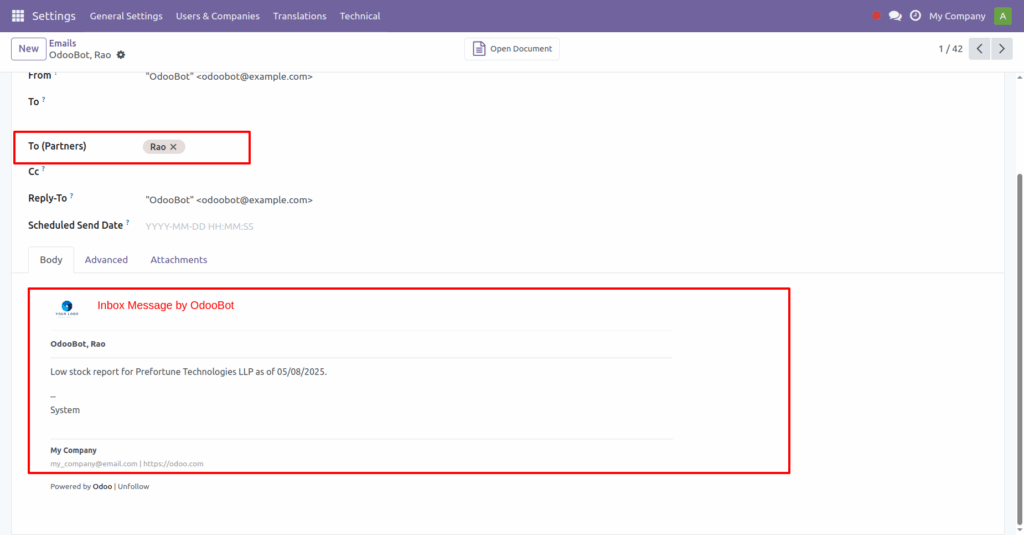
Task: Switch to the Advanced tab
Action: click(x=106, y=259)
